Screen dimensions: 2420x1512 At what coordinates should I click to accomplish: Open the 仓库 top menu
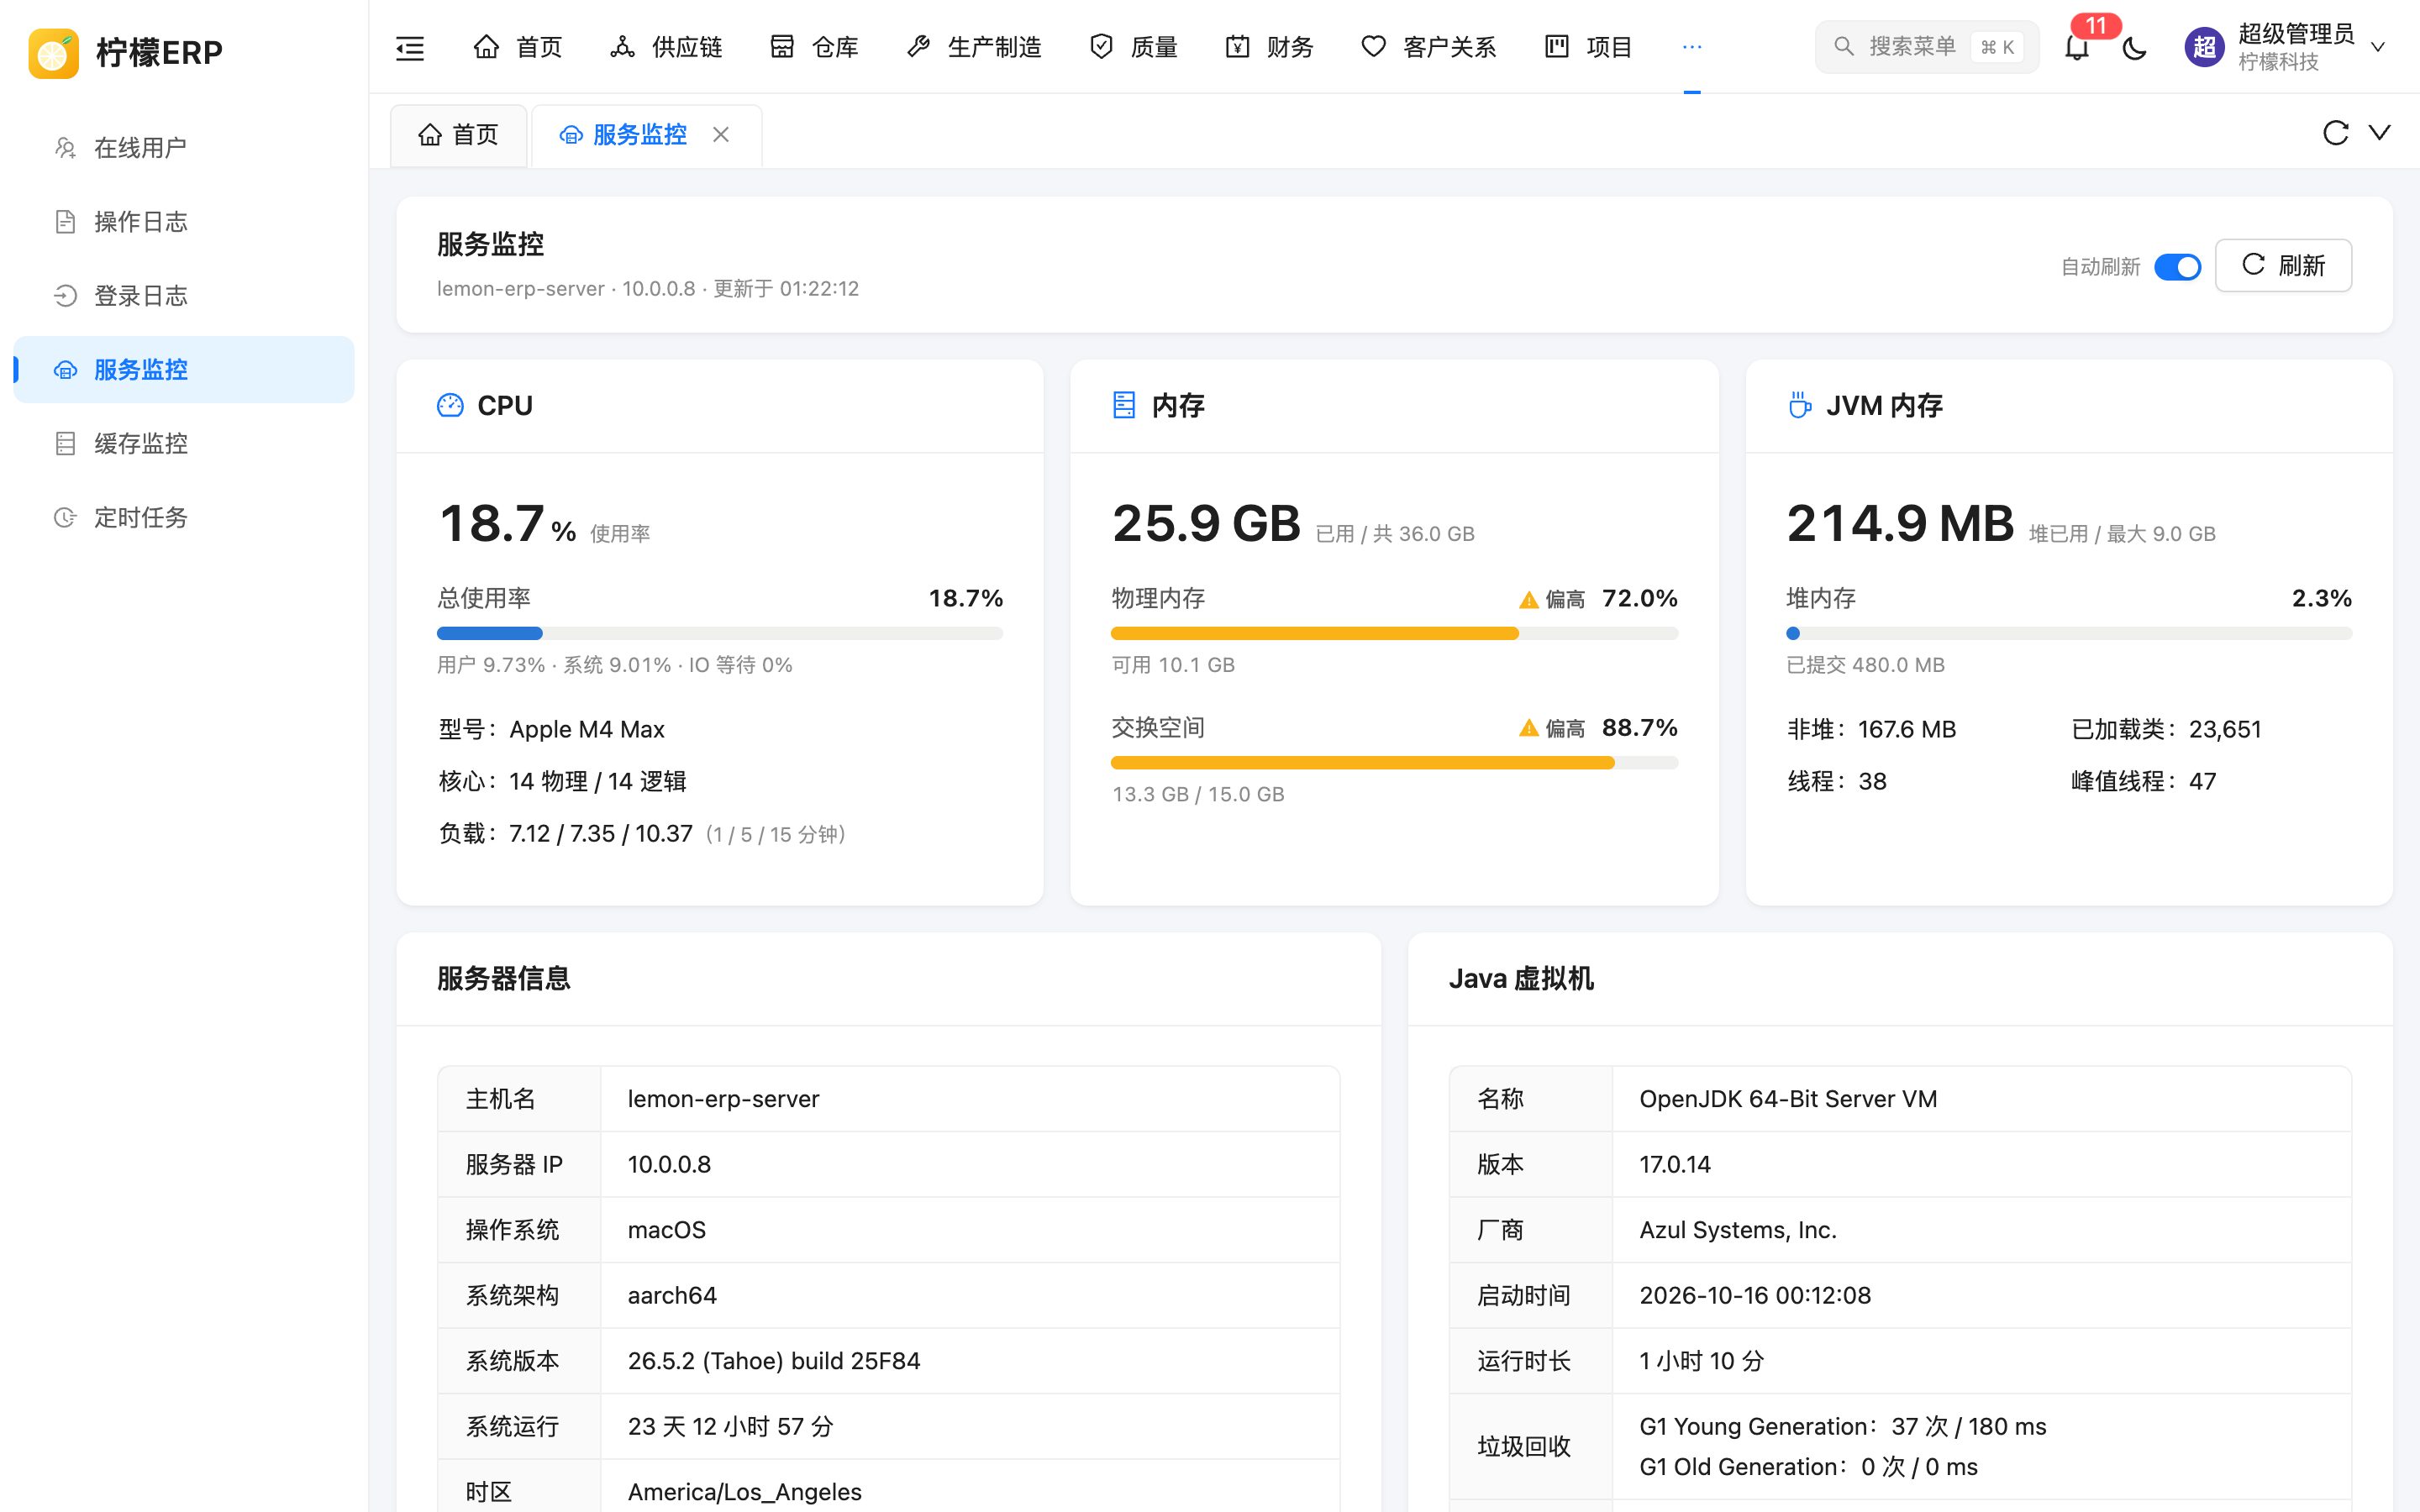point(814,47)
